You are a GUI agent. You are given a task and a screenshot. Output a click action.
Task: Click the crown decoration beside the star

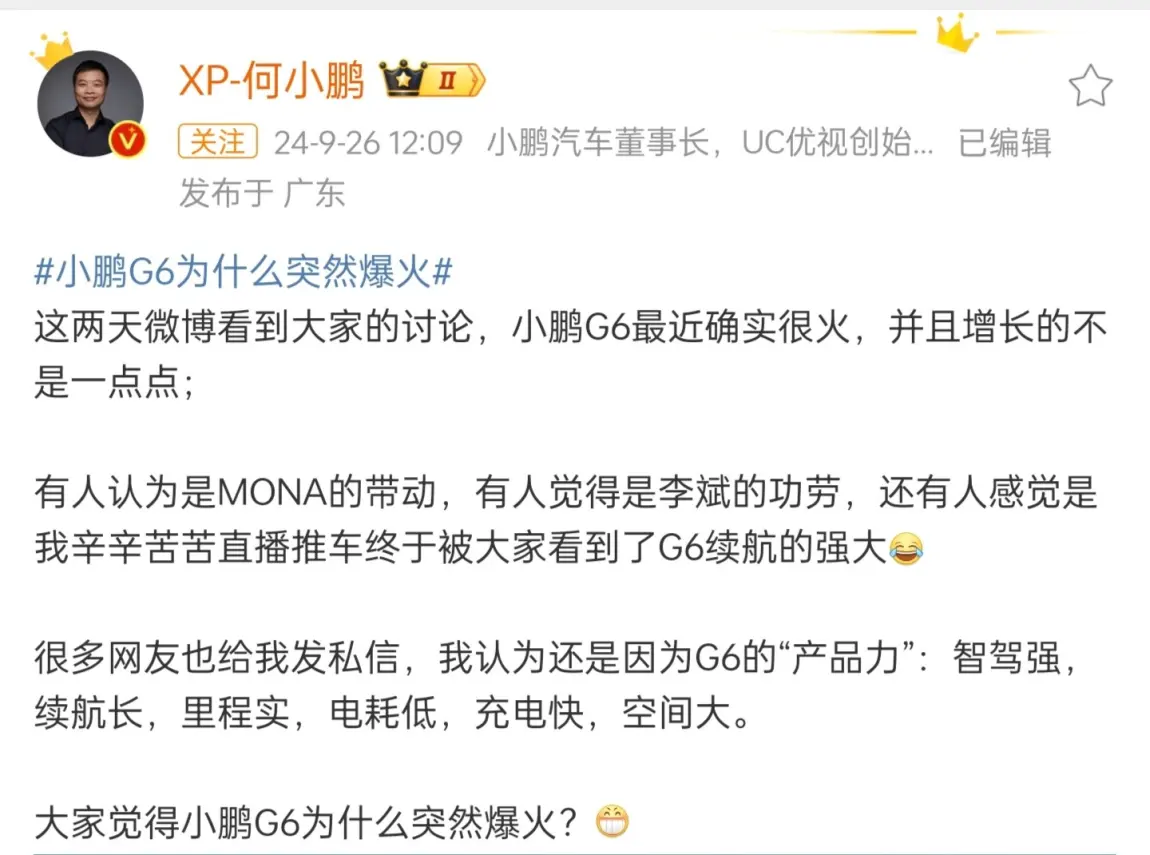click(x=956, y=32)
